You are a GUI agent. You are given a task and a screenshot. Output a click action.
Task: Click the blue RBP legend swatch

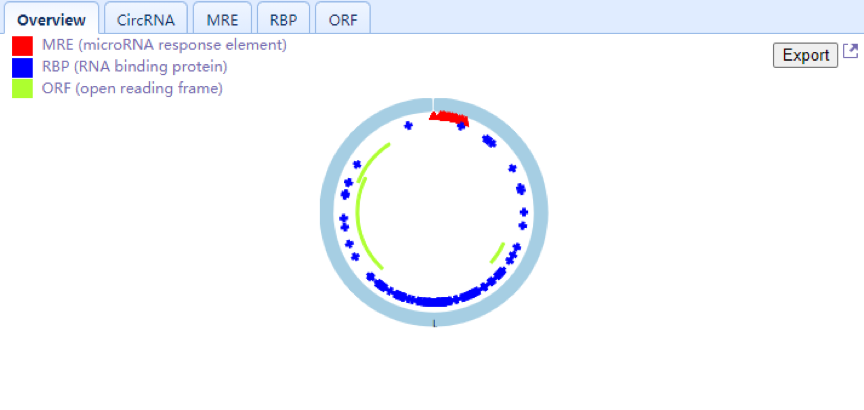click(x=22, y=67)
